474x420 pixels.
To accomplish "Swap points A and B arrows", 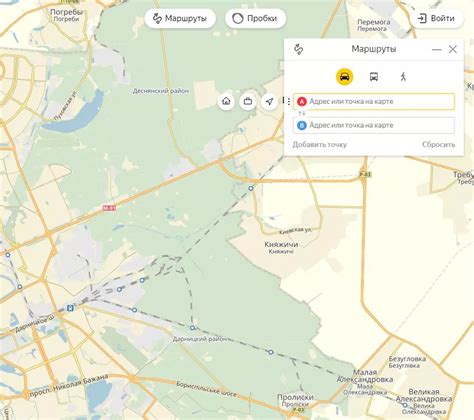I will coord(302,113).
